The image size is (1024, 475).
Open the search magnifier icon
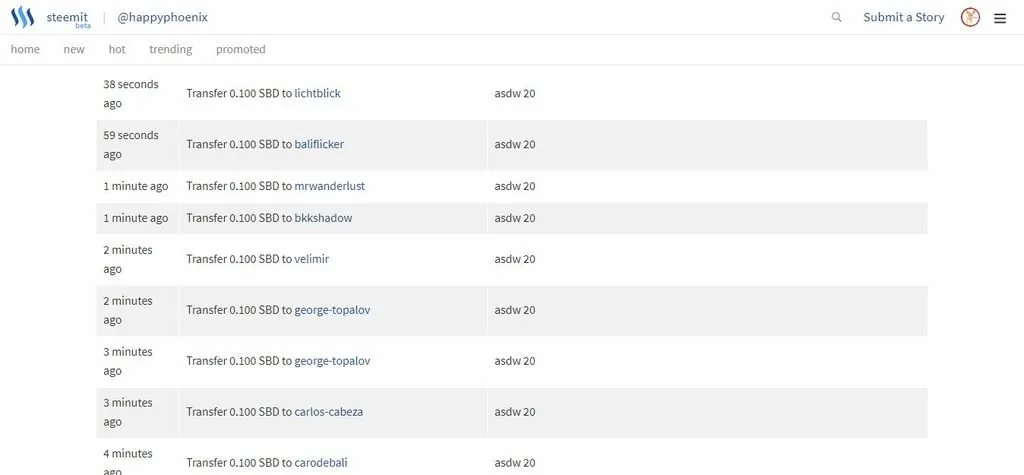(x=836, y=17)
